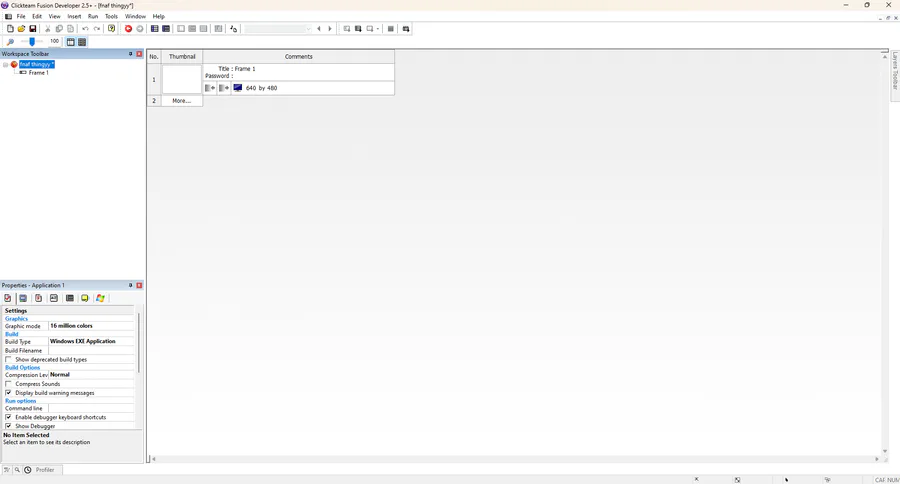Check Compress Sounds option
The width and height of the screenshot is (900, 484).
(8, 384)
